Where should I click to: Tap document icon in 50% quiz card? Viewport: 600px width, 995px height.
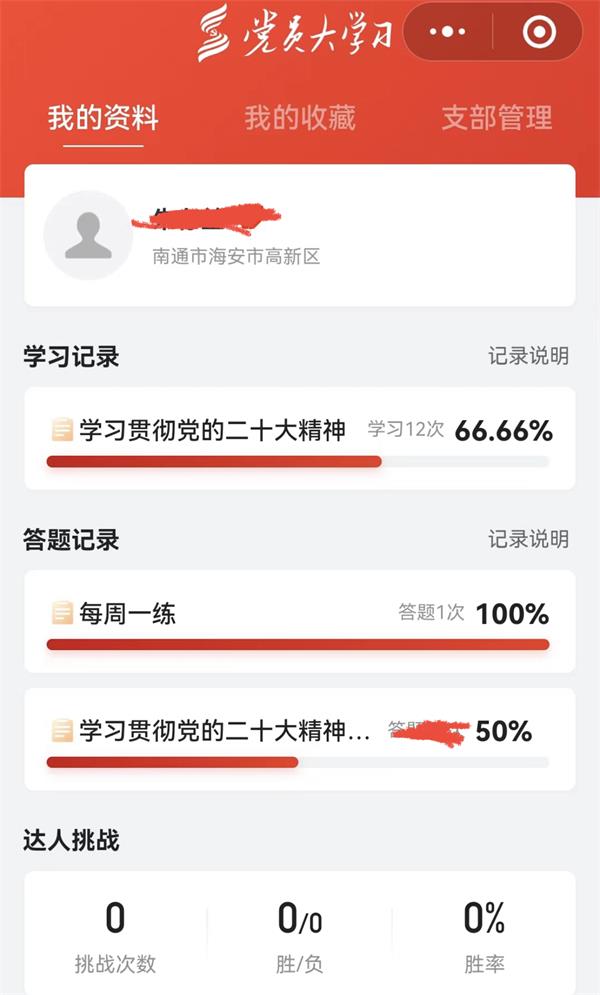point(62,731)
